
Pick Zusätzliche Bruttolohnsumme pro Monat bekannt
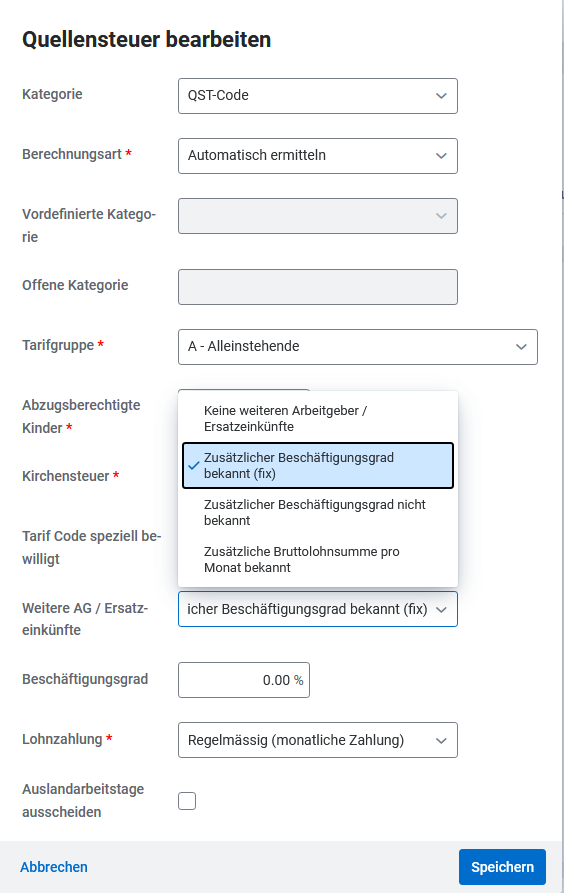click(x=317, y=559)
